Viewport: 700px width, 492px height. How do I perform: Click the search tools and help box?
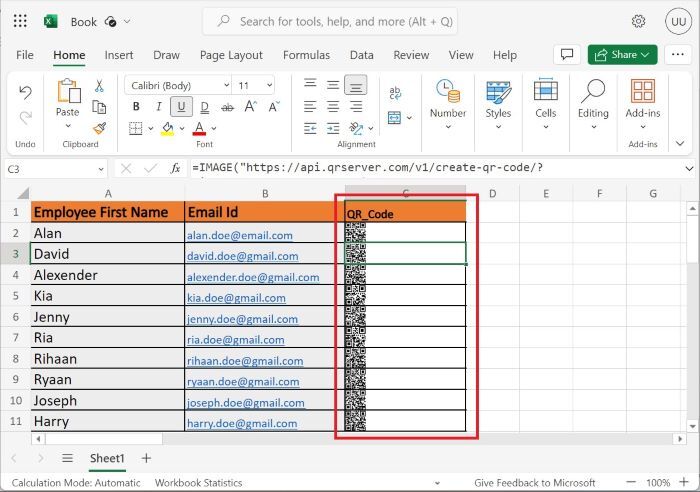pos(330,21)
